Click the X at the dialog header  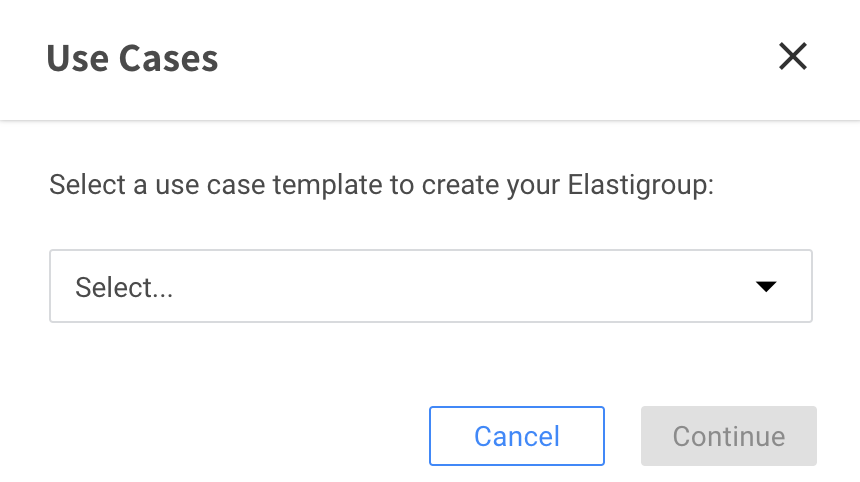(x=792, y=57)
